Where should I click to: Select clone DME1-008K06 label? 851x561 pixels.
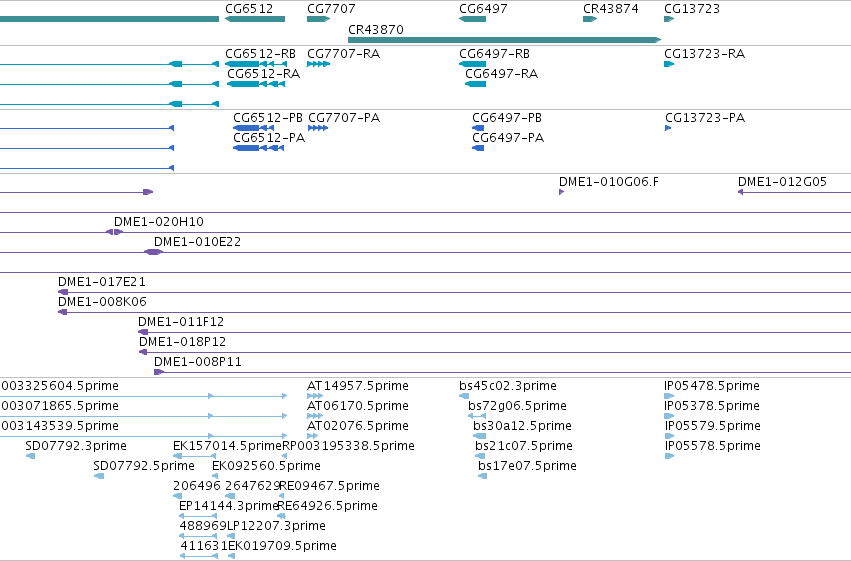103,302
